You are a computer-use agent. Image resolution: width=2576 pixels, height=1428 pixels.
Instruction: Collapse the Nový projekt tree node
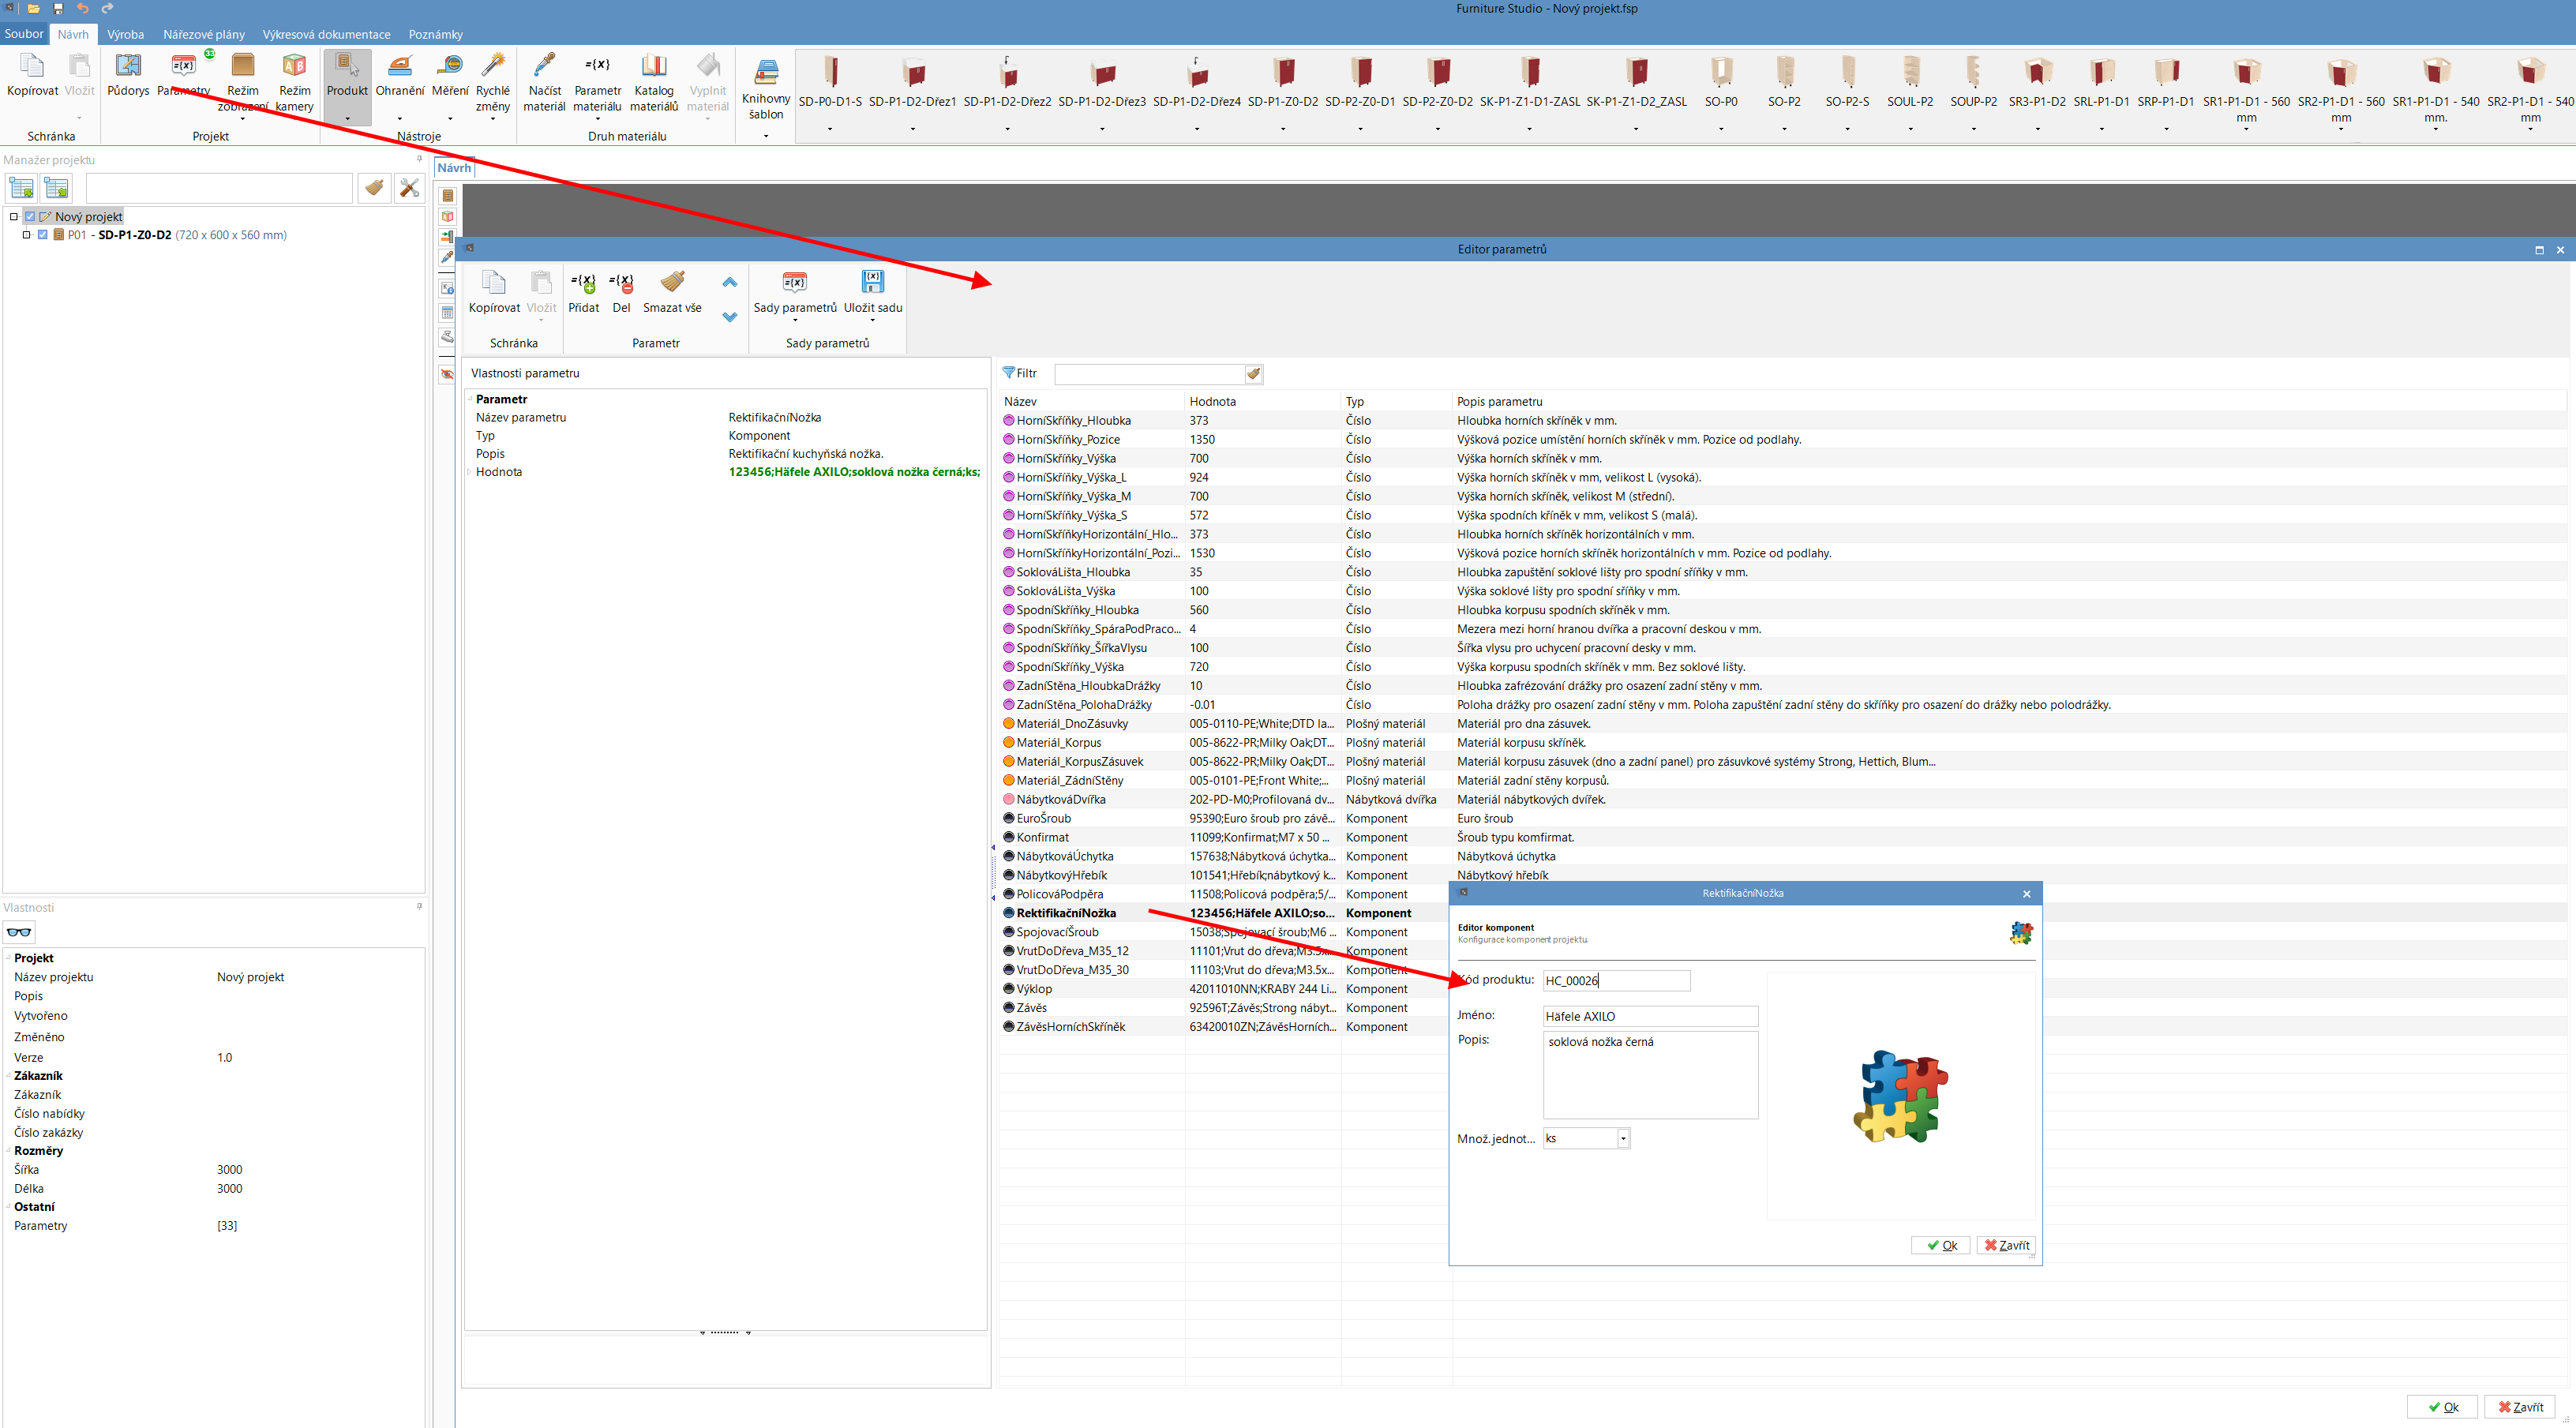14,217
